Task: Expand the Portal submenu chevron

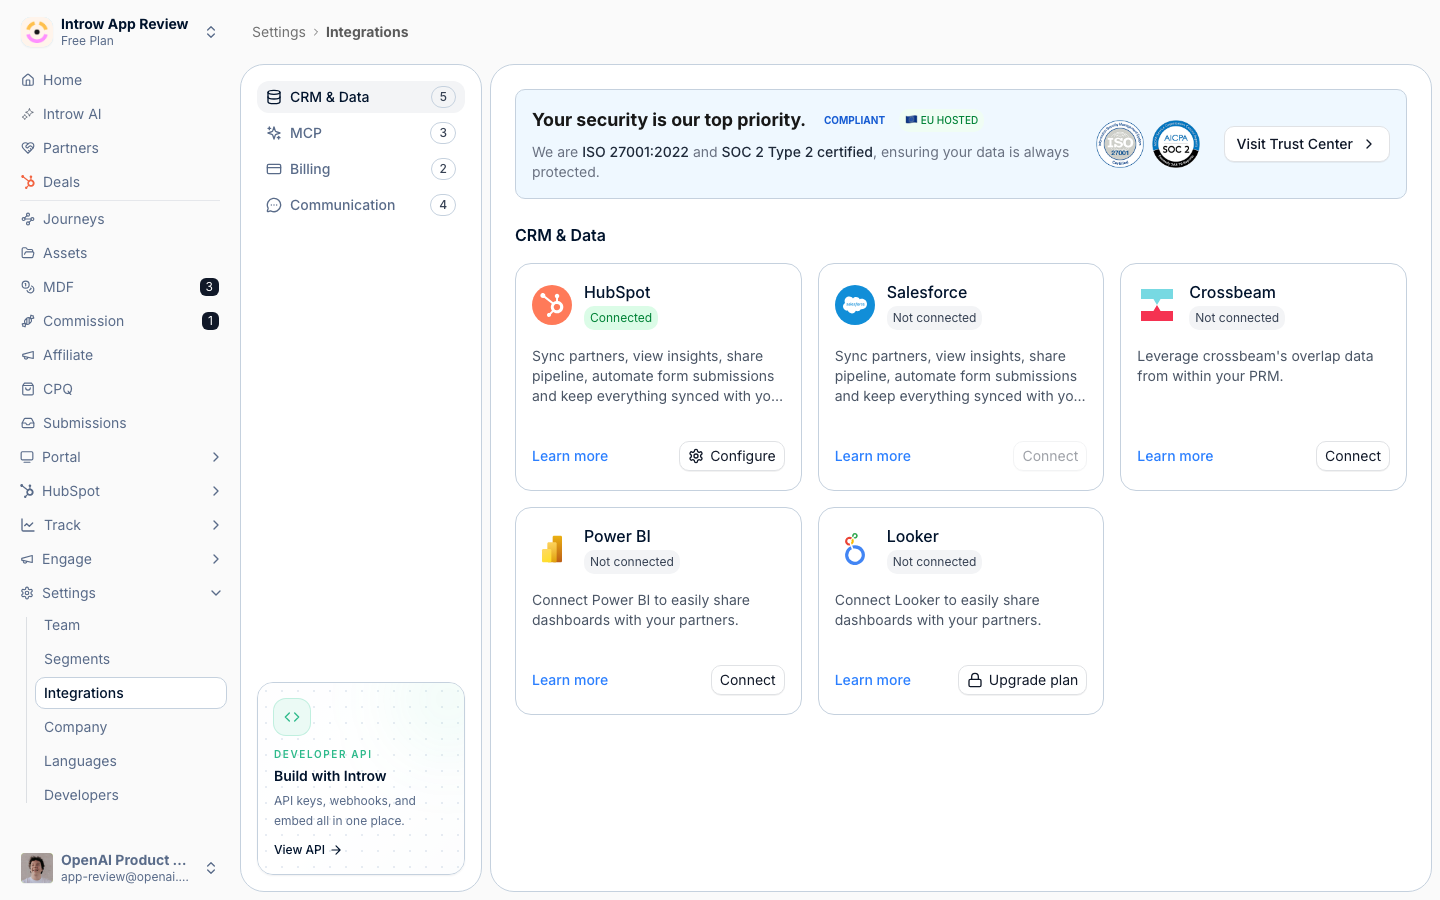Action: click(x=216, y=457)
